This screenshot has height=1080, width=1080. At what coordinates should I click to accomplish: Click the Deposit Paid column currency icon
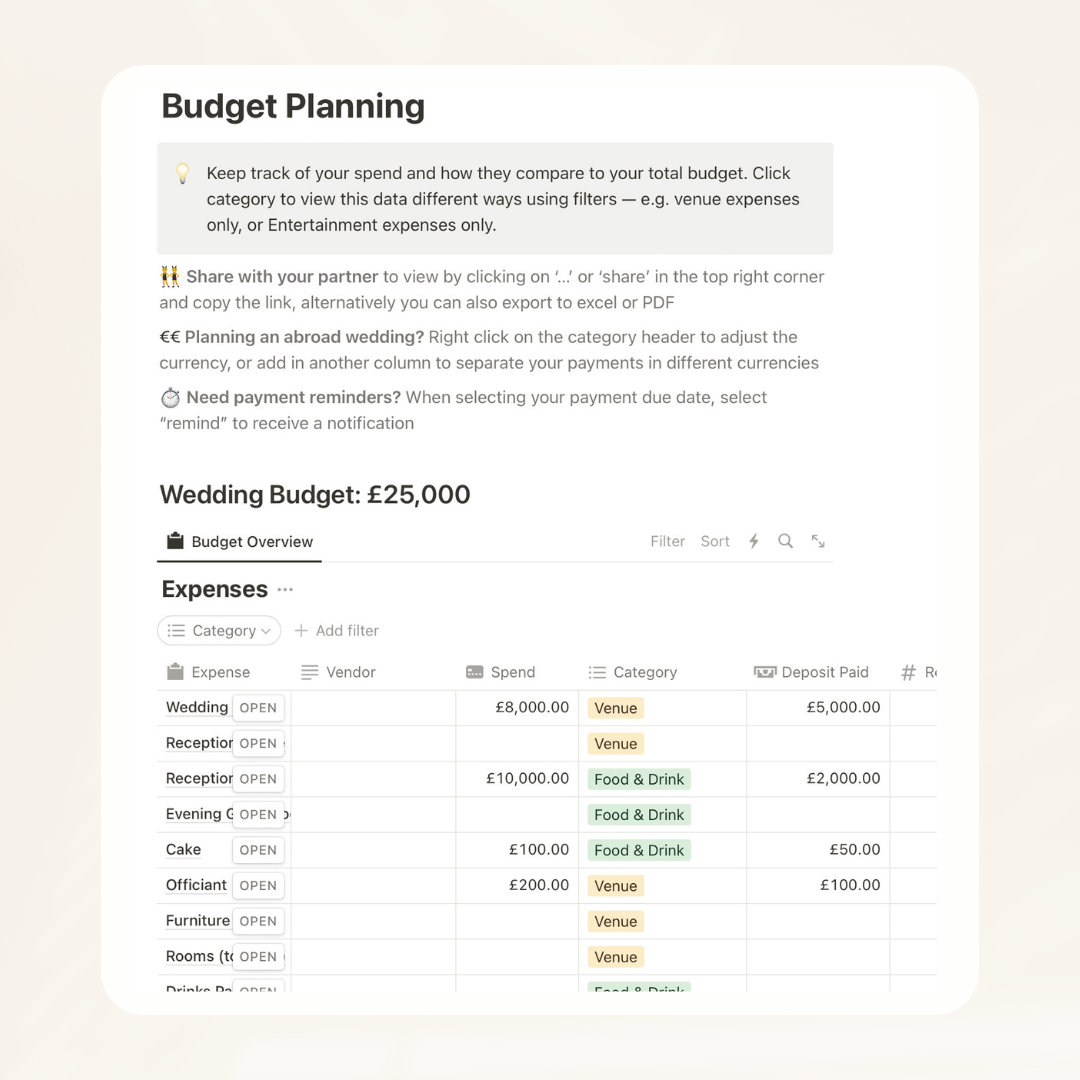point(765,672)
